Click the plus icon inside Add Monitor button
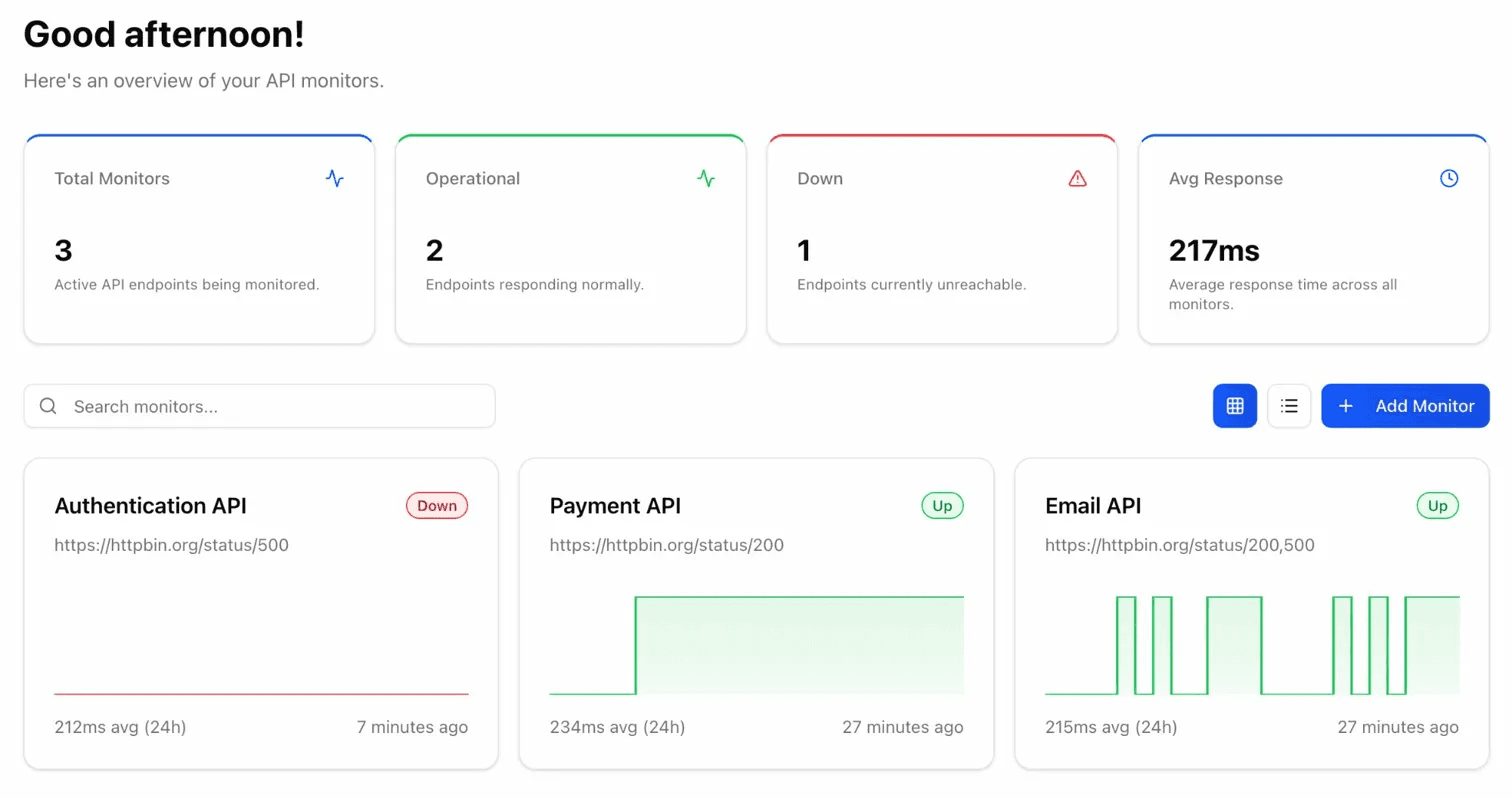The image size is (1512, 798). tap(1345, 406)
